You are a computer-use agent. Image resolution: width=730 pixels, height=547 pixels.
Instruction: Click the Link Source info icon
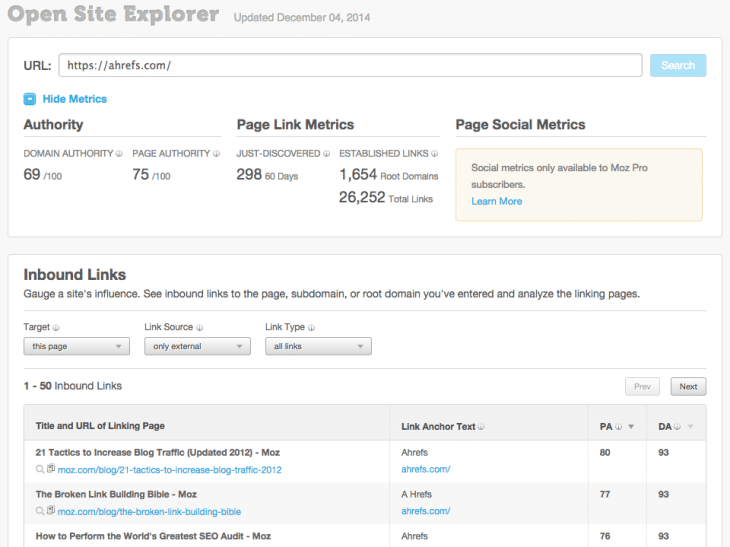(x=199, y=327)
